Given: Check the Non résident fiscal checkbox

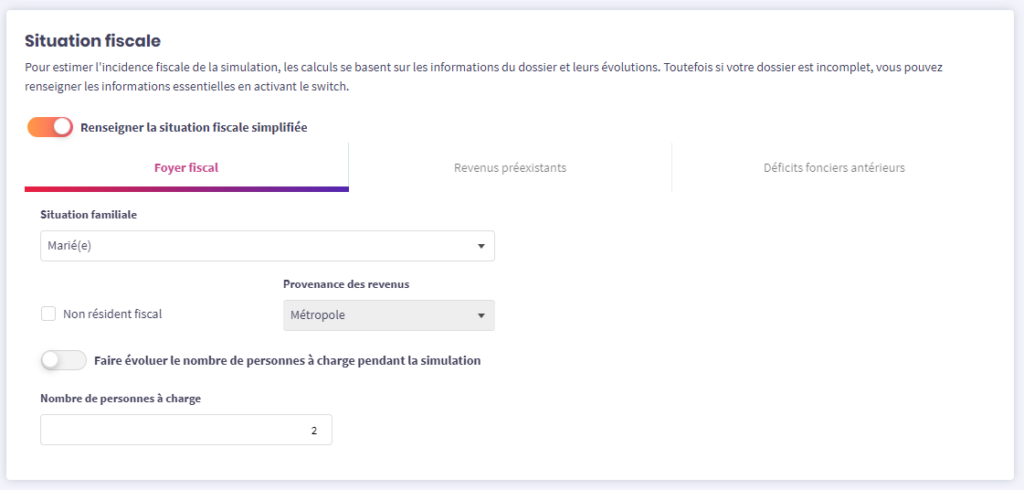Looking at the screenshot, I should click(48, 314).
